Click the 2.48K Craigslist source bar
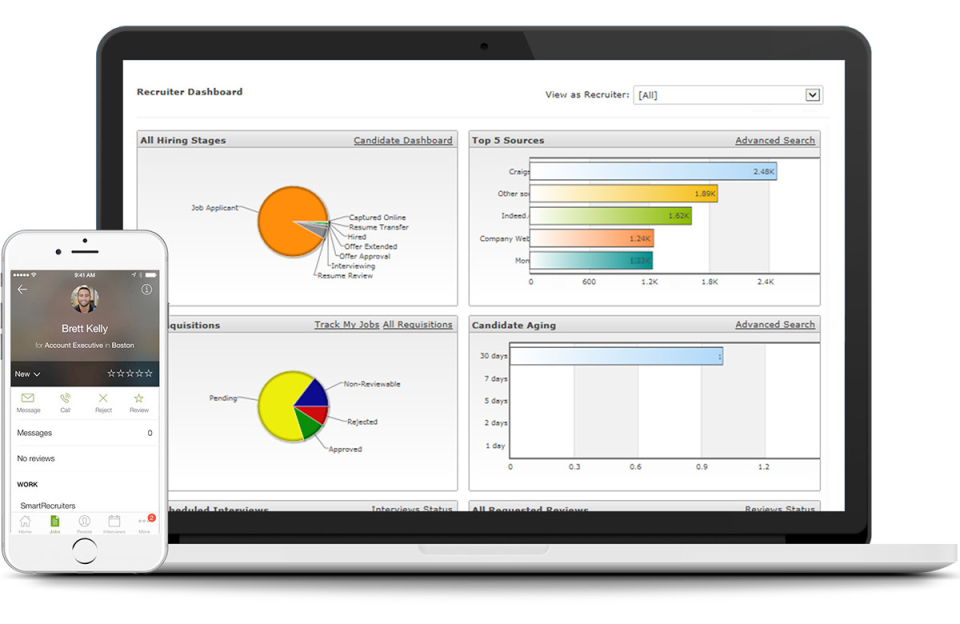The width and height of the screenshot is (960, 624). (653, 171)
